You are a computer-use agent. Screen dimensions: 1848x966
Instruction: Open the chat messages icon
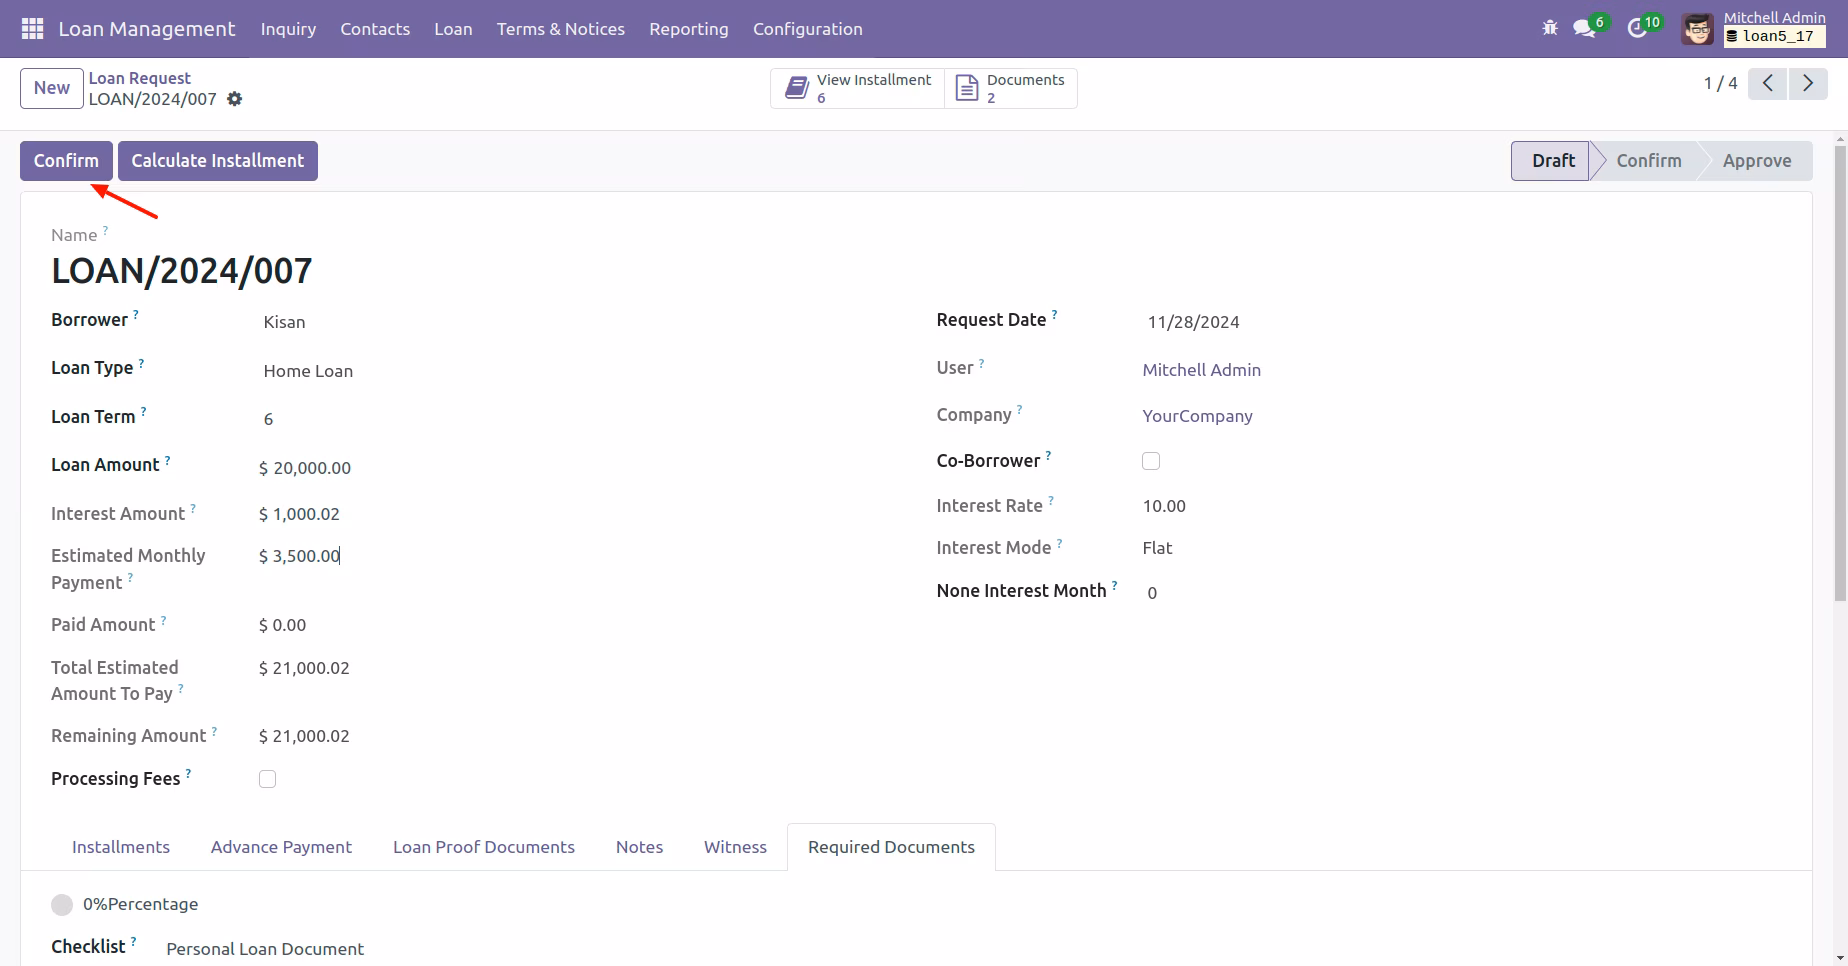pos(1584,28)
